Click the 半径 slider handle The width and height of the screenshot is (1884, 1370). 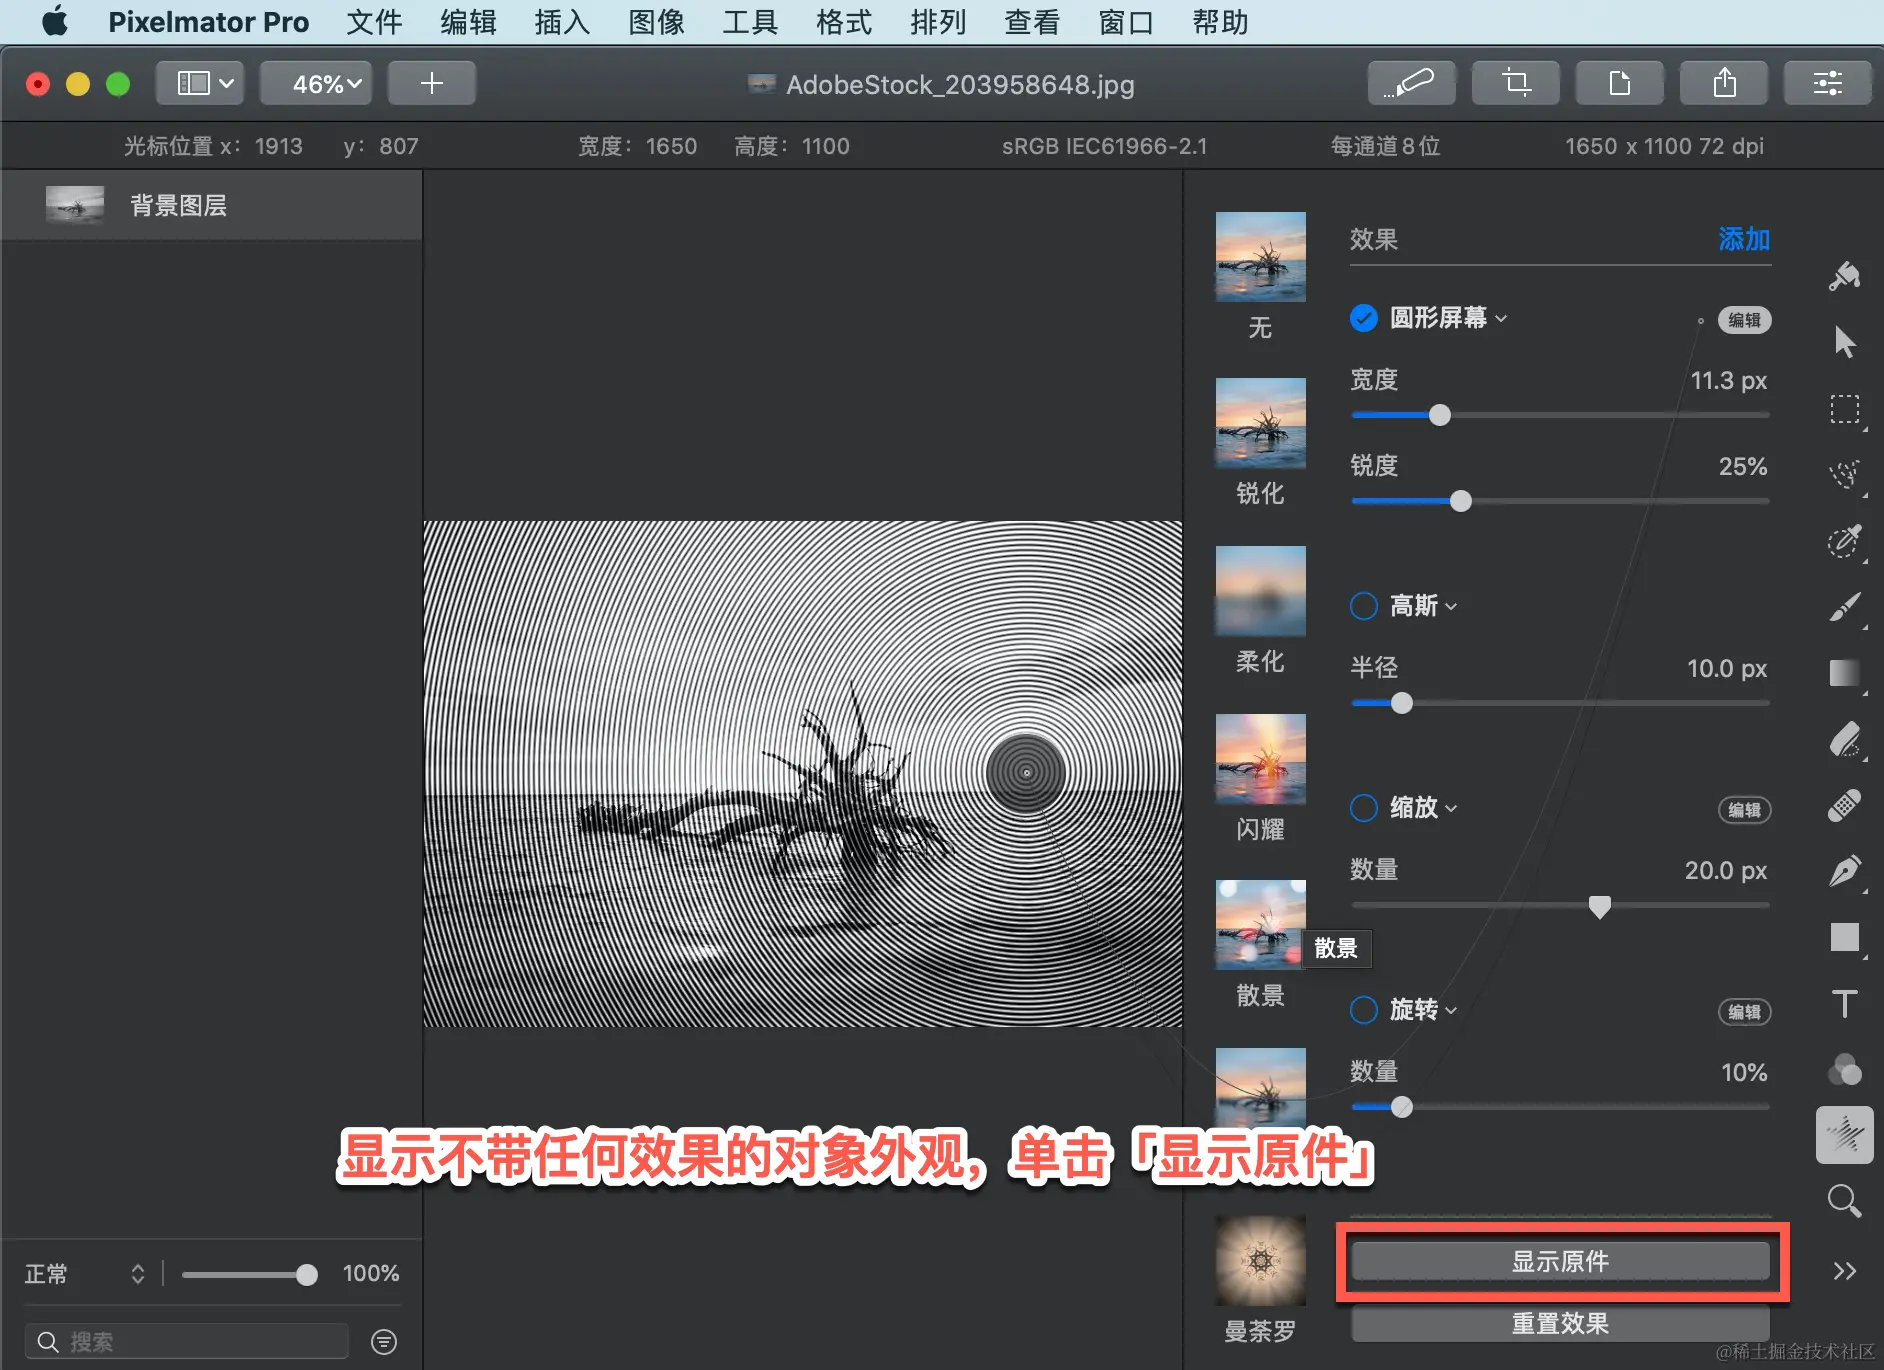pos(1402,703)
